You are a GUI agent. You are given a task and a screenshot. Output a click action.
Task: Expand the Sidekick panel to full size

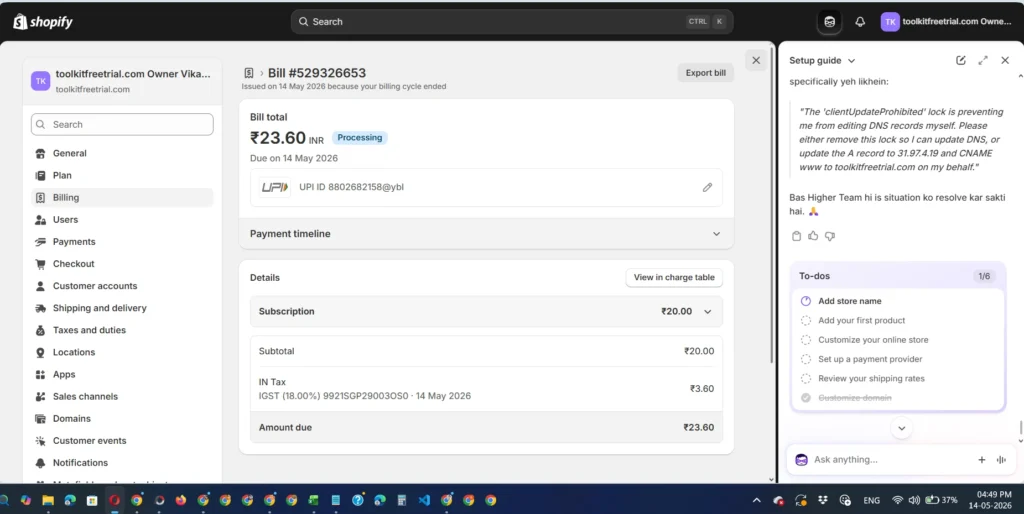[x=983, y=60]
